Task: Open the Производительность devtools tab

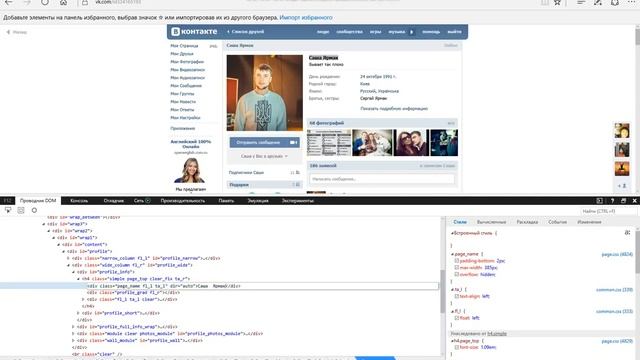Action: (x=183, y=200)
